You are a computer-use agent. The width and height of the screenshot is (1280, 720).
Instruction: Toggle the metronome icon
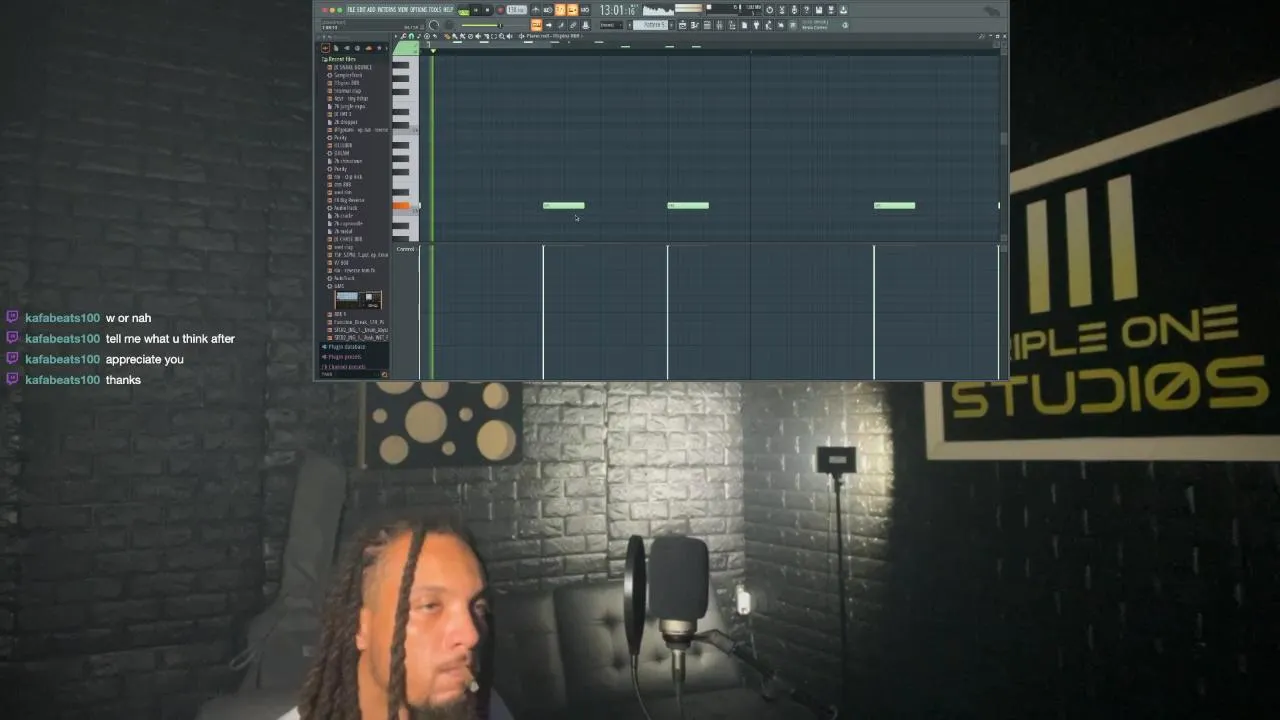click(x=535, y=10)
